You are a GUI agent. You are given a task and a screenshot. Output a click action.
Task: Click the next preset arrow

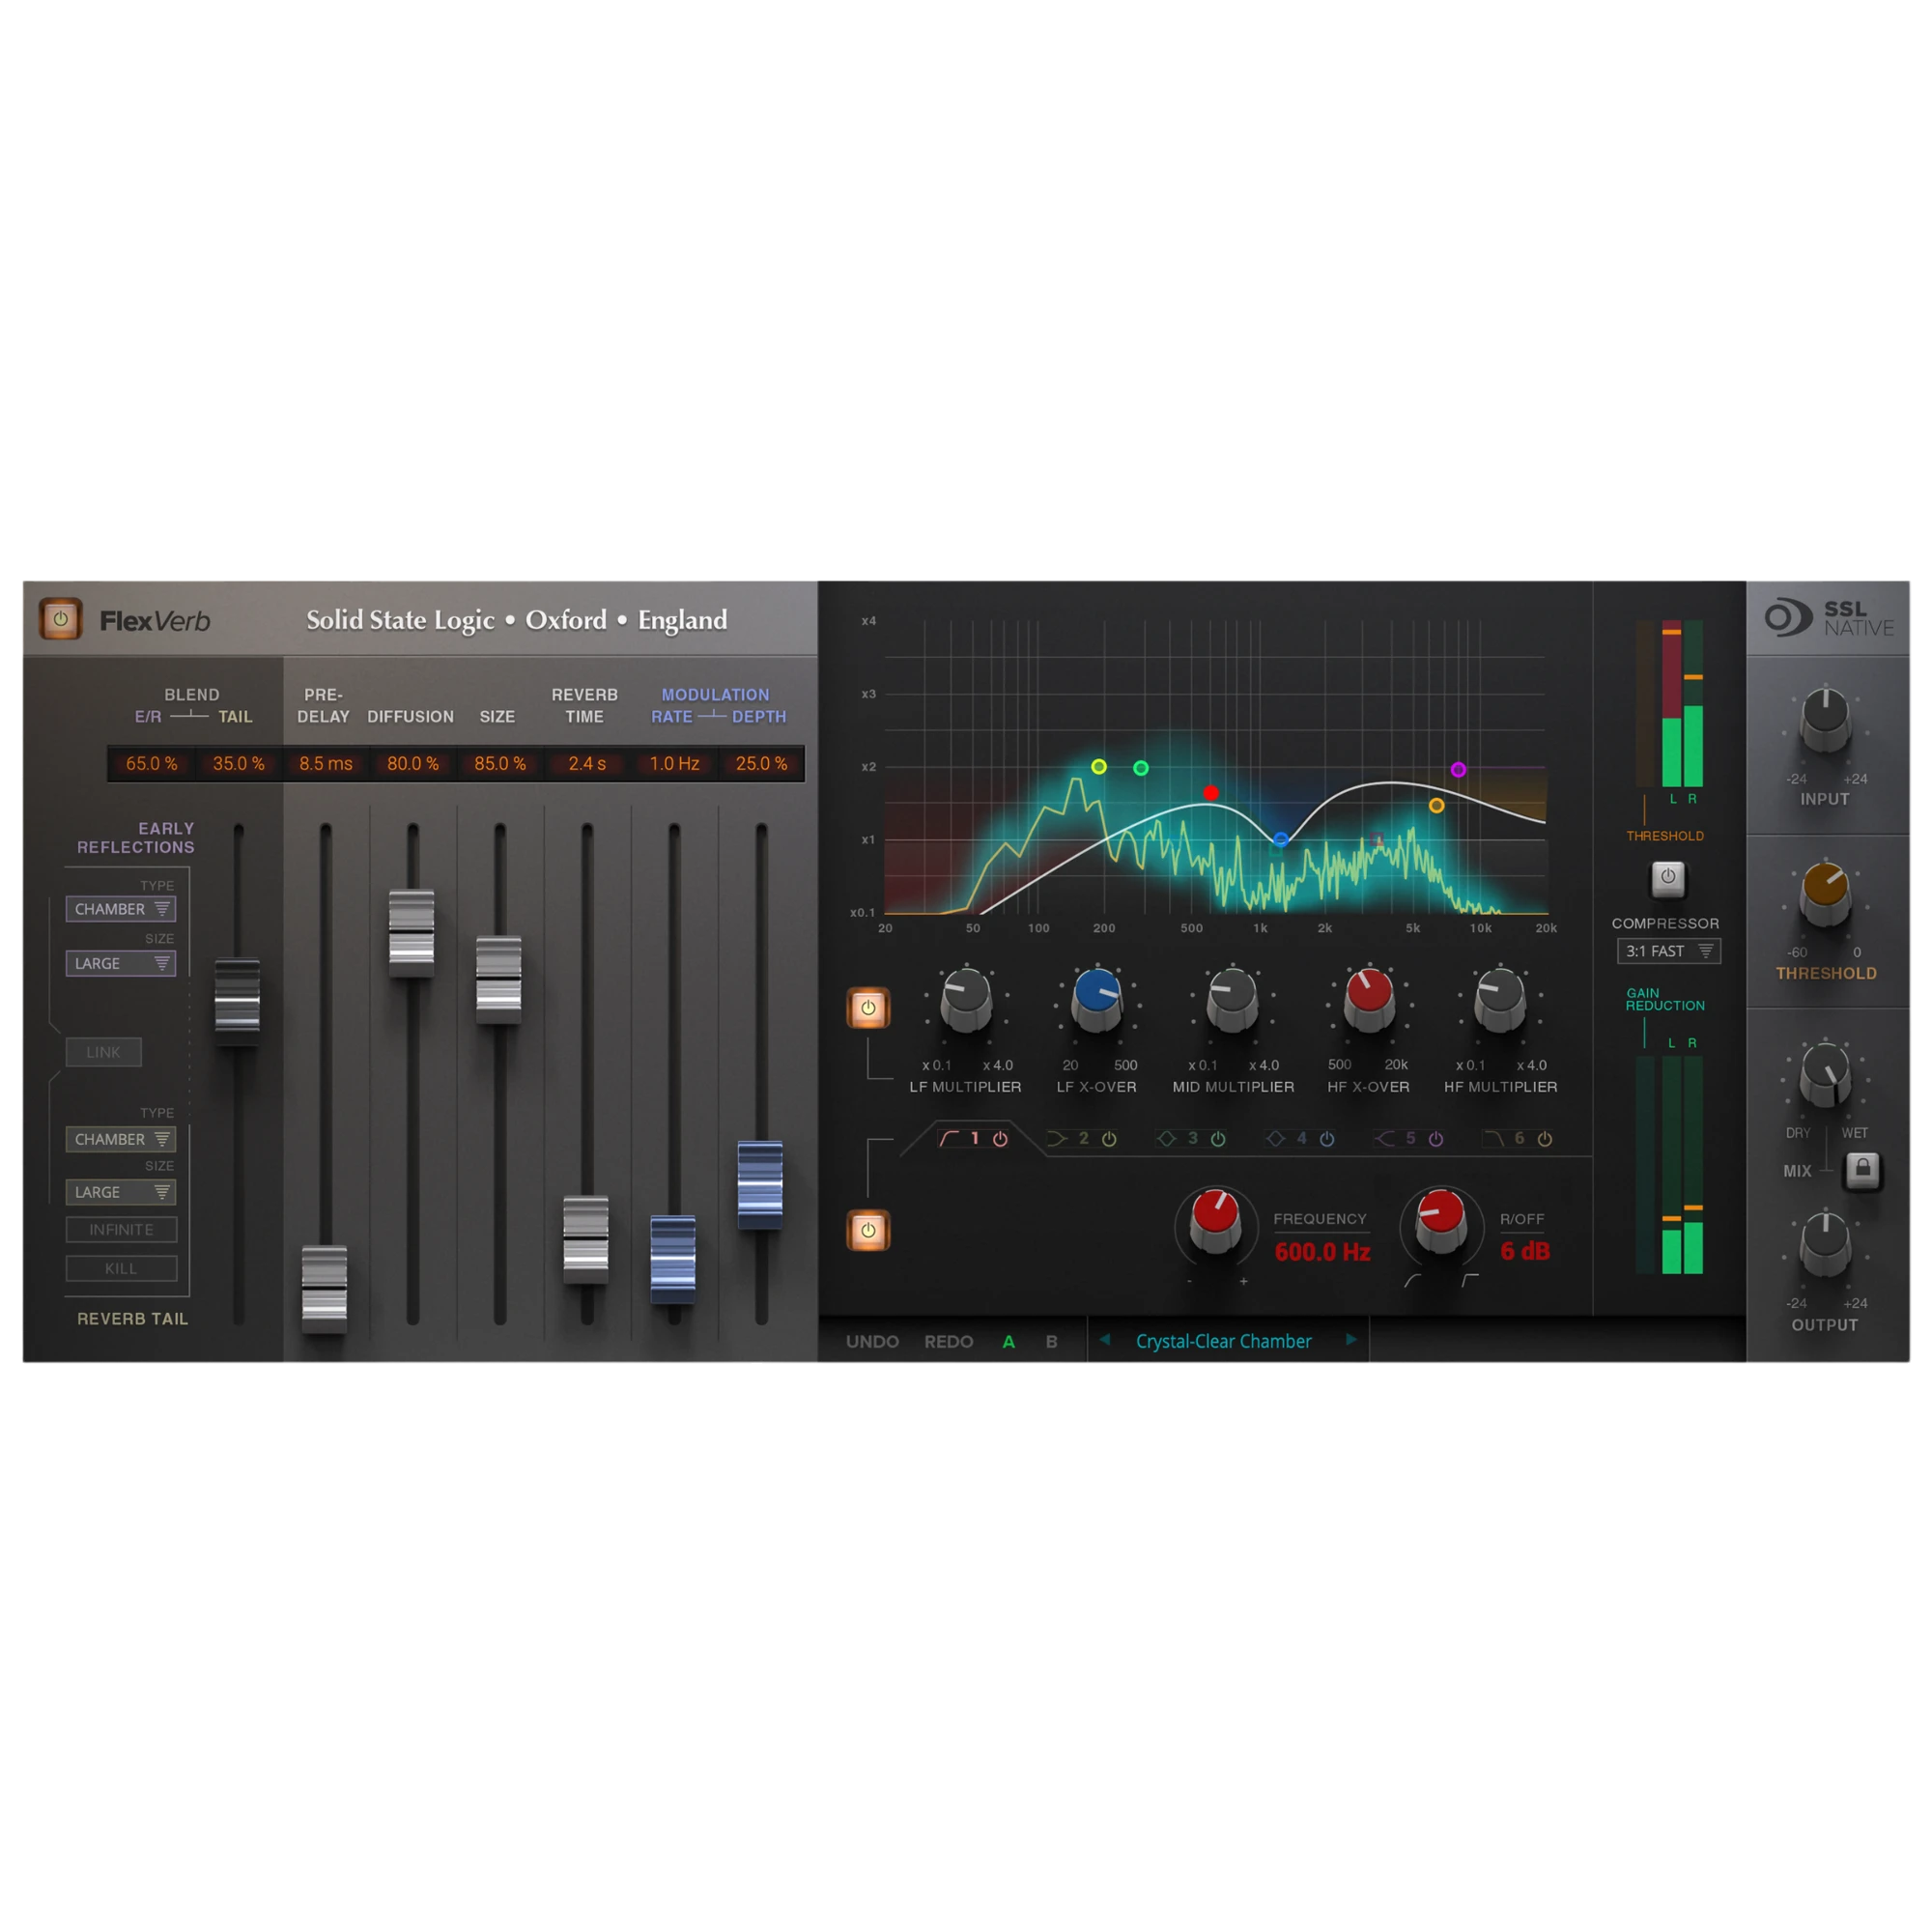point(1351,1340)
